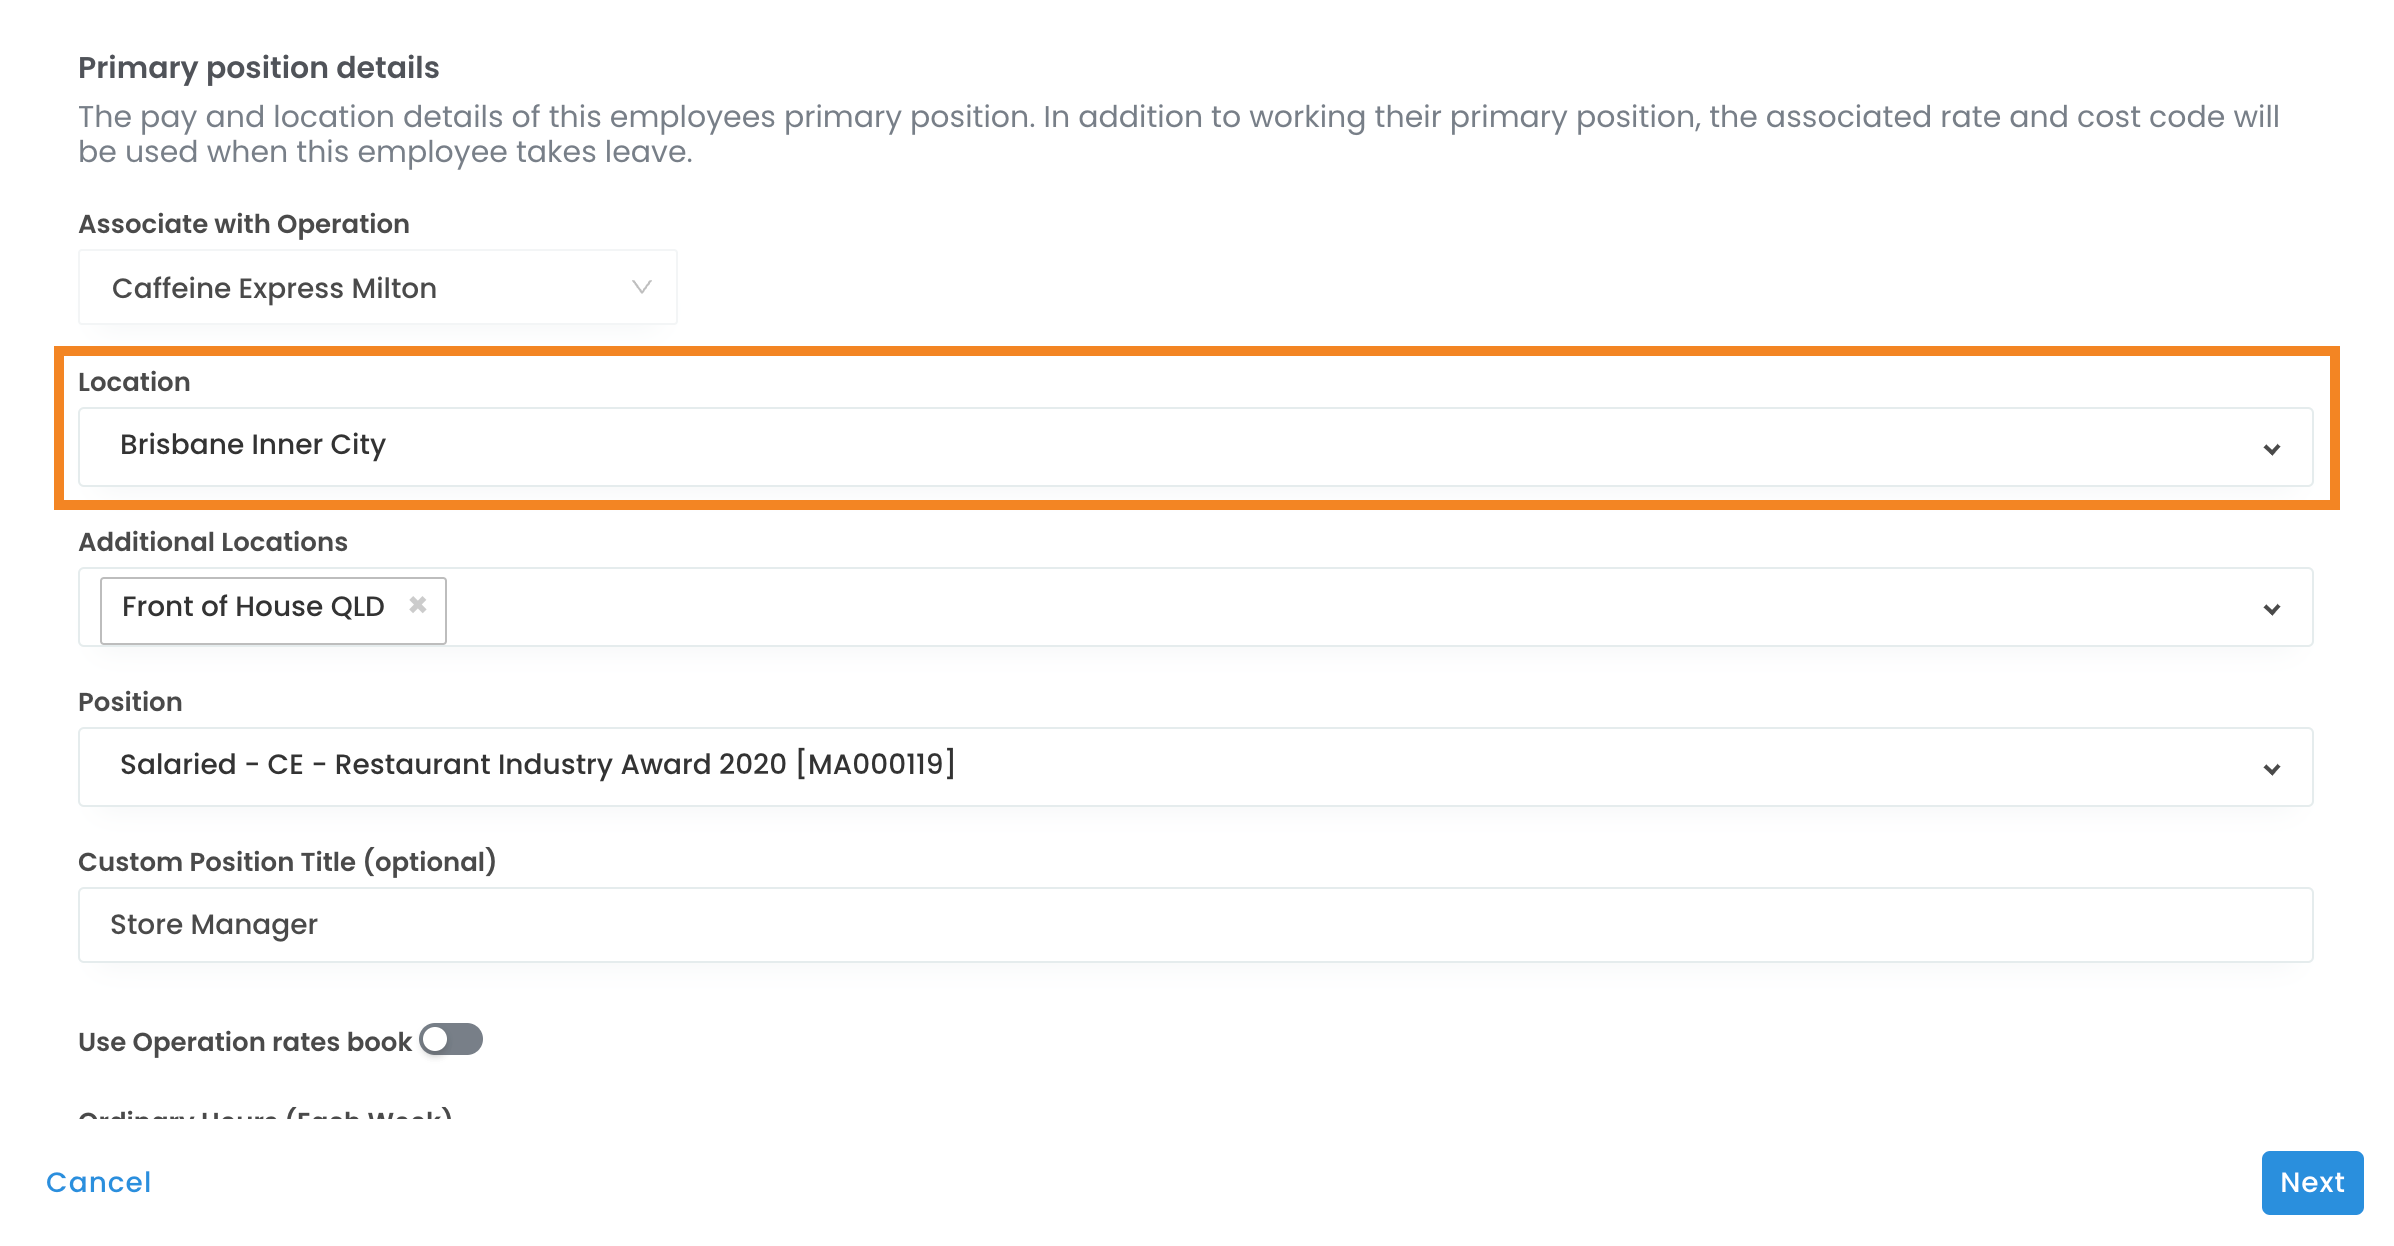The image size is (2394, 1246).
Task: Click the Location dropdown arrow icon
Action: point(2271,449)
